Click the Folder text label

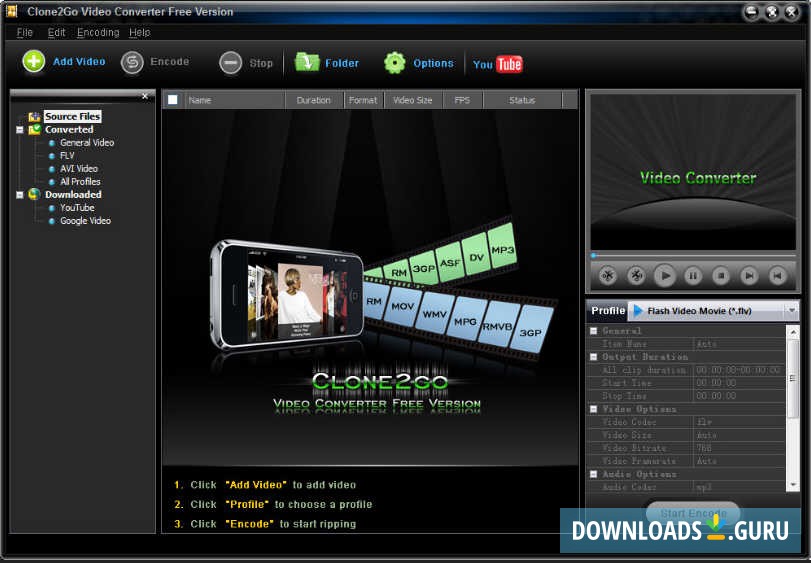342,64
